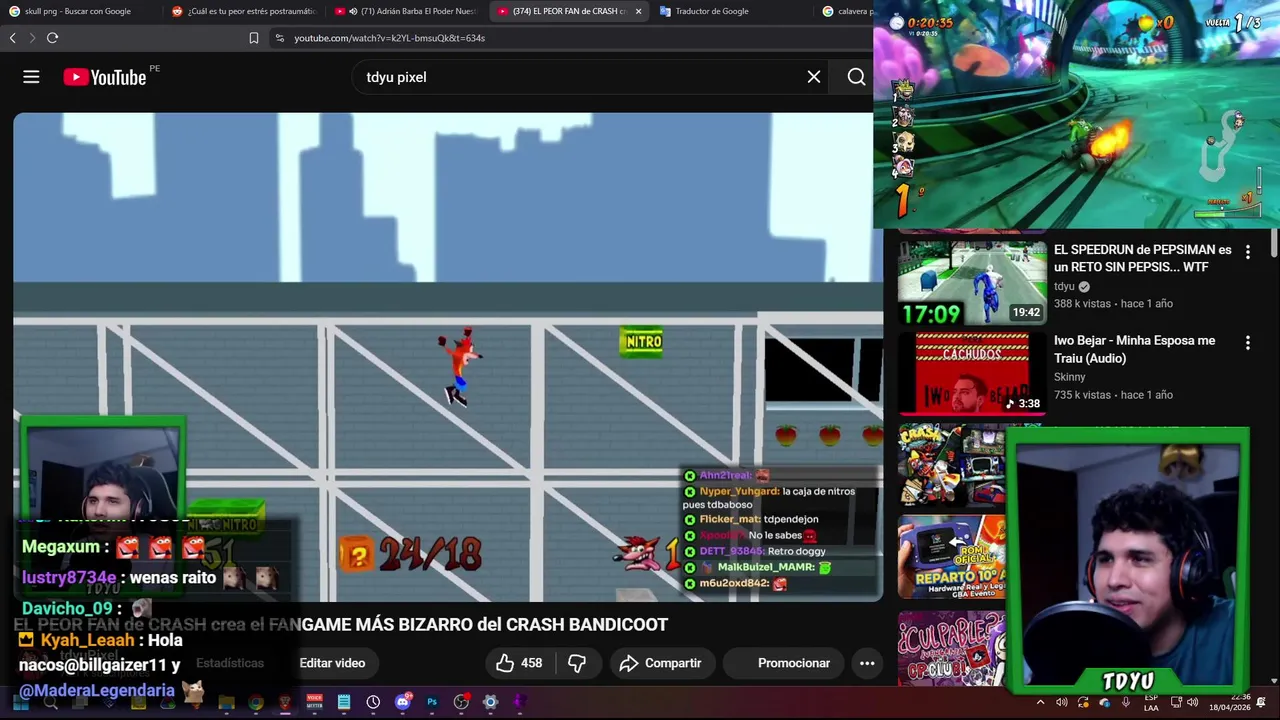
Task: Open Google Chrome from the taskbar
Action: coord(256,702)
